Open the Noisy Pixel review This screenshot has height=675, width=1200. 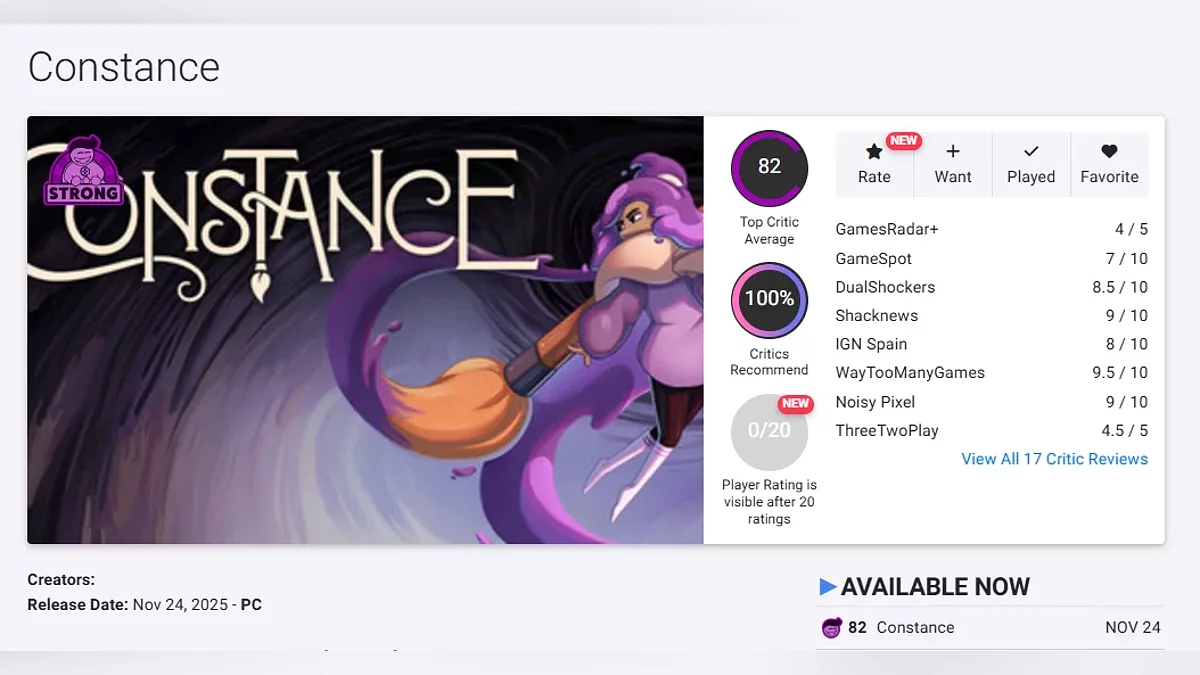coord(992,402)
